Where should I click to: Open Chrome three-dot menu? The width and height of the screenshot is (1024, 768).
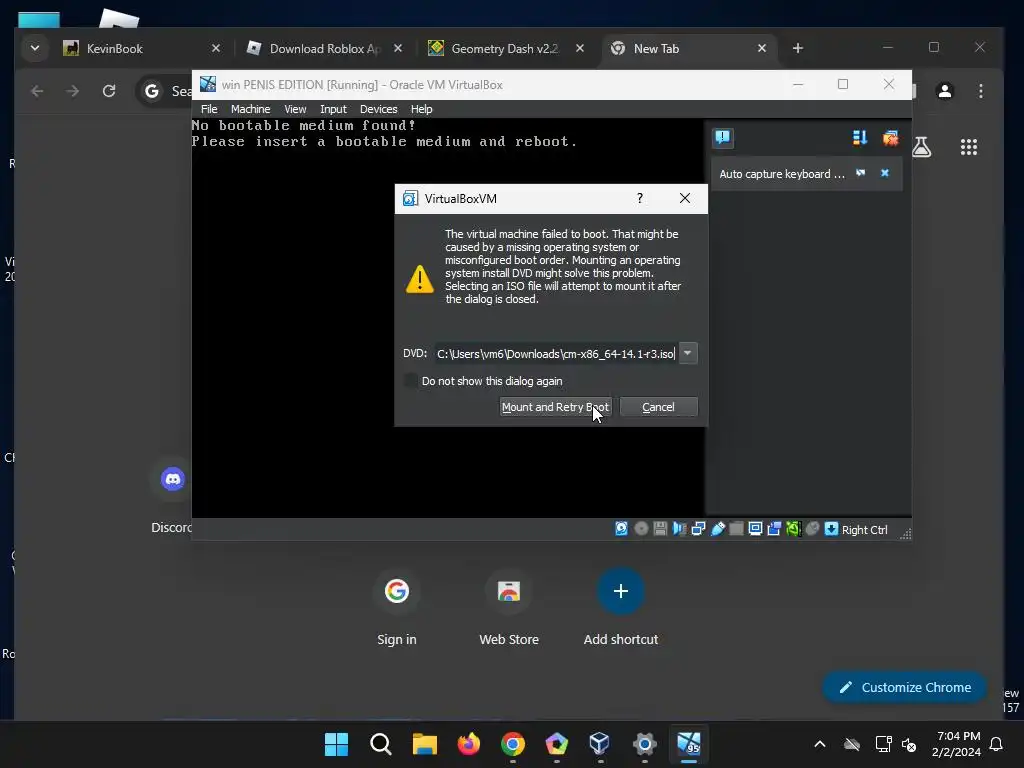(981, 91)
